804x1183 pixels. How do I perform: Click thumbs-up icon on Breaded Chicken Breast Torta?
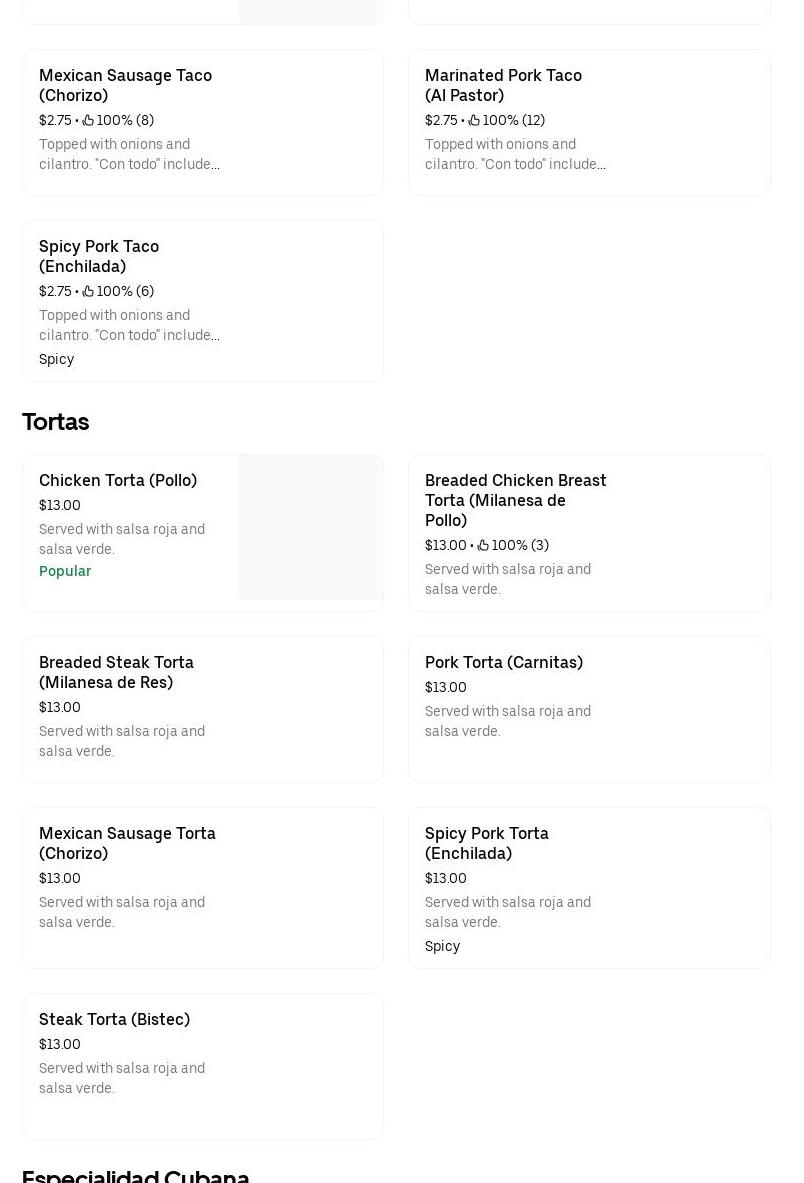coord(483,546)
